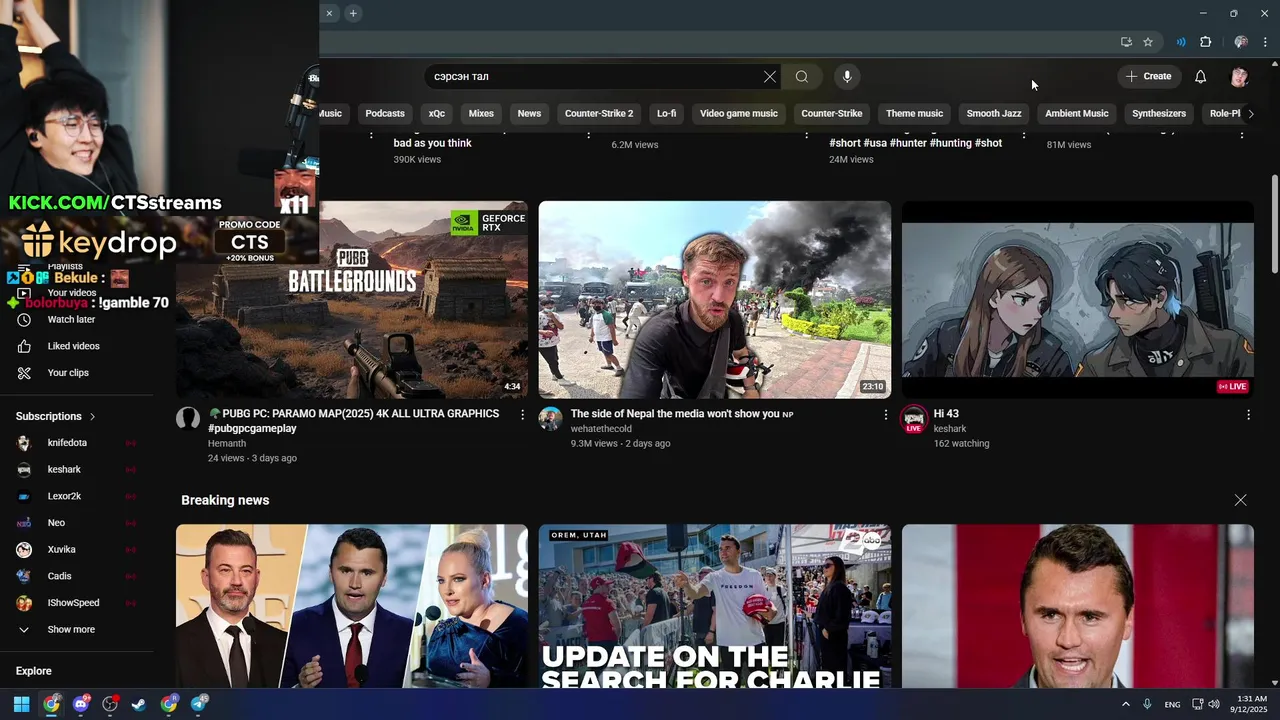Click the Liked videos thumbs-up icon
The height and width of the screenshot is (720, 1280).
pos(24,346)
